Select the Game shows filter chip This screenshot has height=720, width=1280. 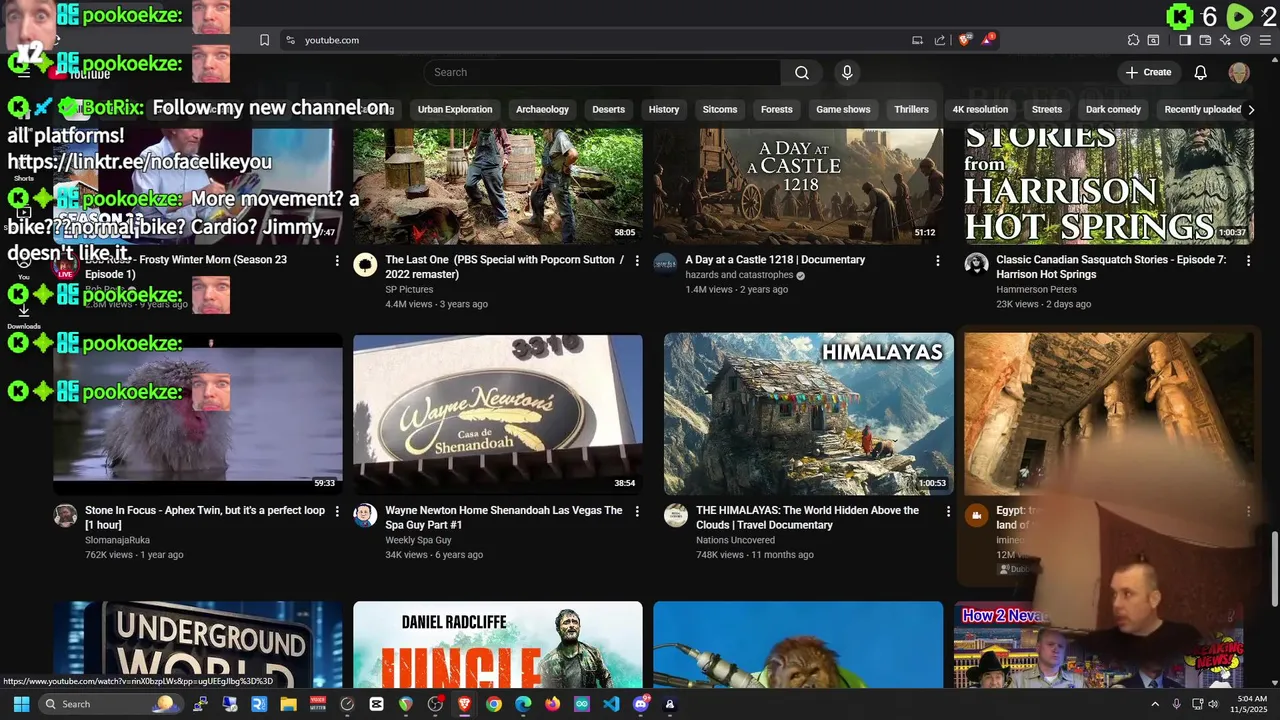(843, 109)
